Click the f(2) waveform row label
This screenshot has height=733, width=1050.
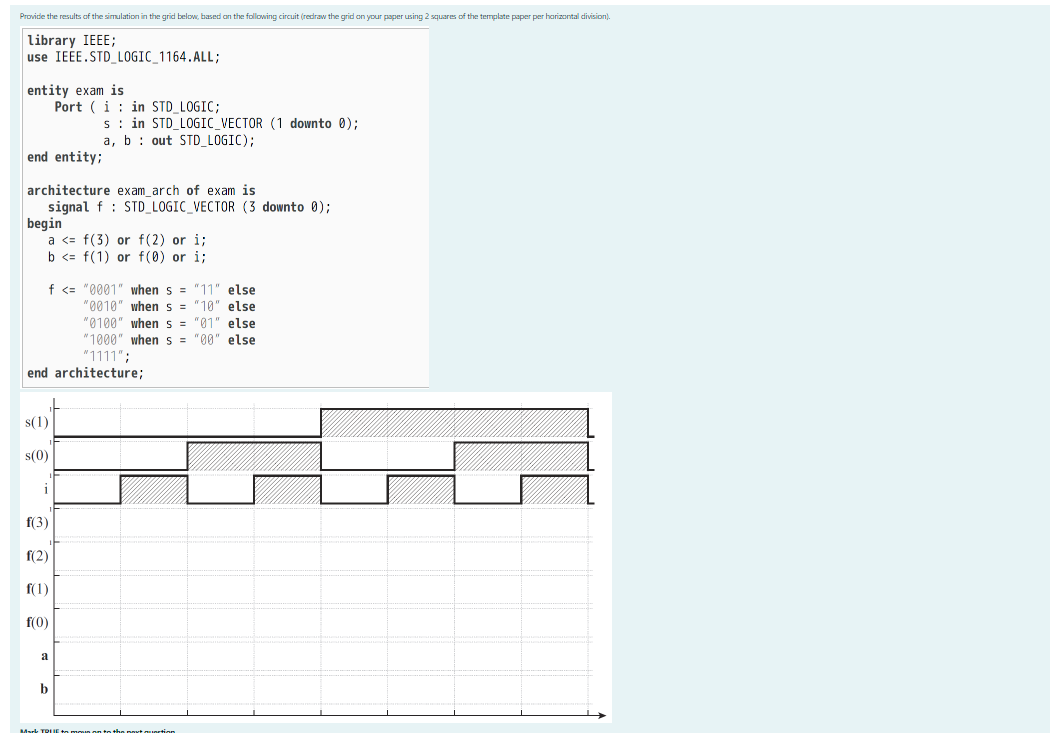[x=38, y=555]
